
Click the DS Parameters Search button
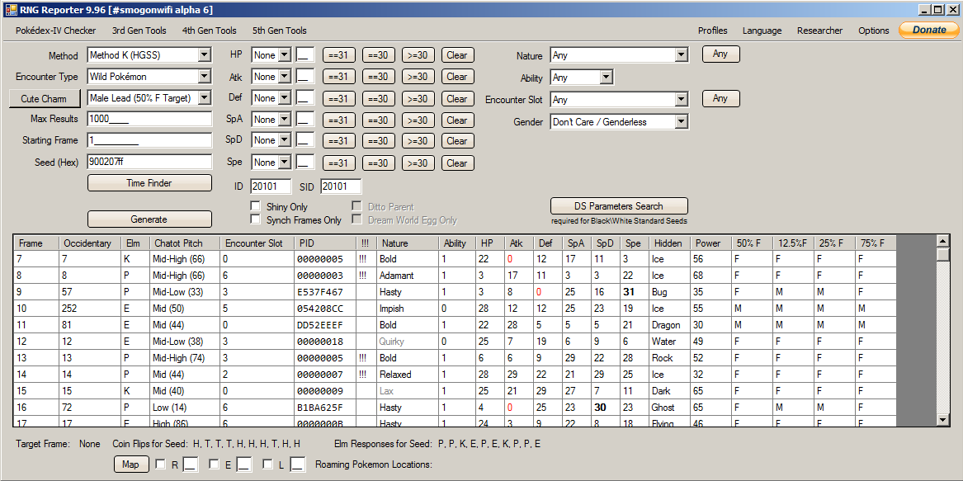point(619,206)
